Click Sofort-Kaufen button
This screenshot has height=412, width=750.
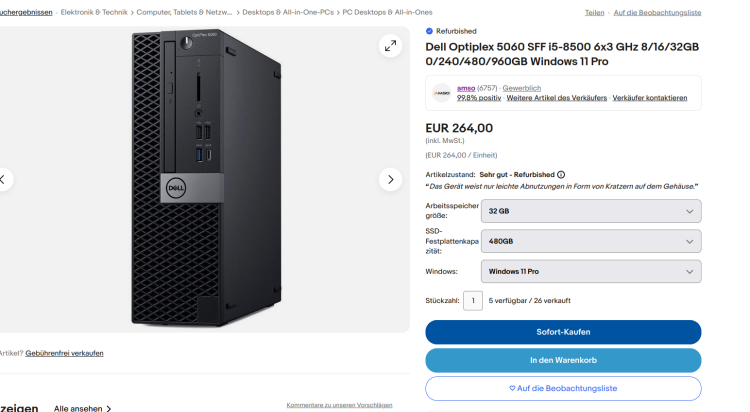(563, 332)
